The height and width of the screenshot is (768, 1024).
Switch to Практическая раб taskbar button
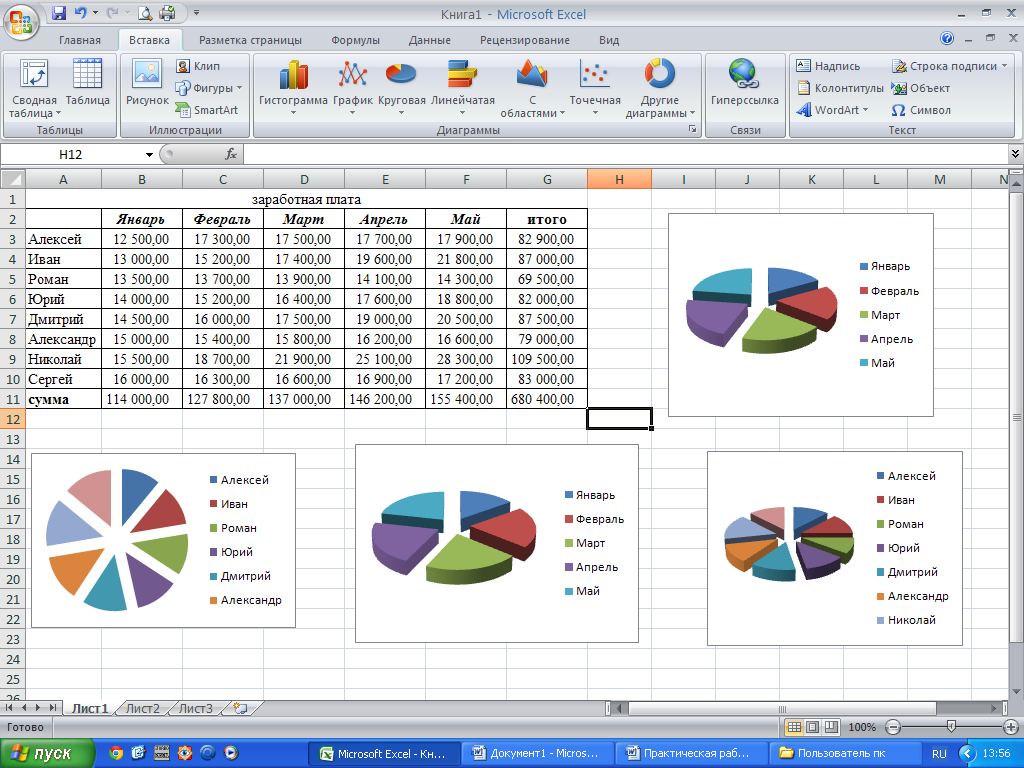(x=690, y=754)
